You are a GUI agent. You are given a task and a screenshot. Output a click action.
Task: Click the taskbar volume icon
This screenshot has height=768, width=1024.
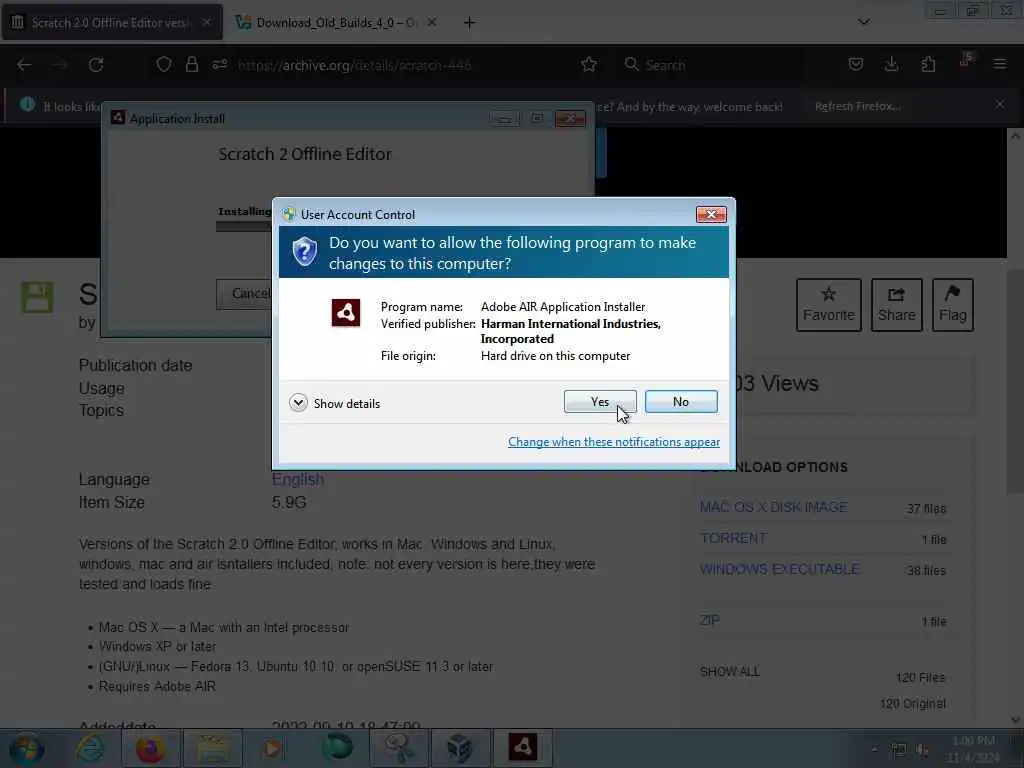tap(923, 750)
